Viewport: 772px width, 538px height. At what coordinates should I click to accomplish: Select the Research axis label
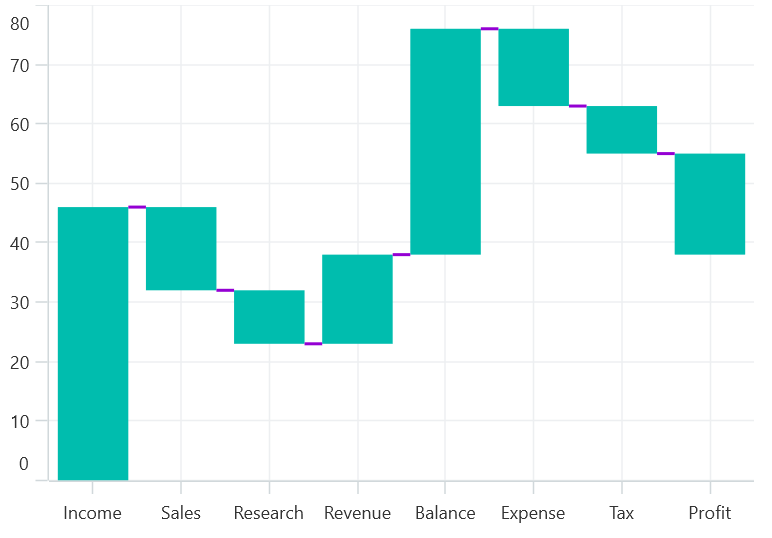point(269,513)
